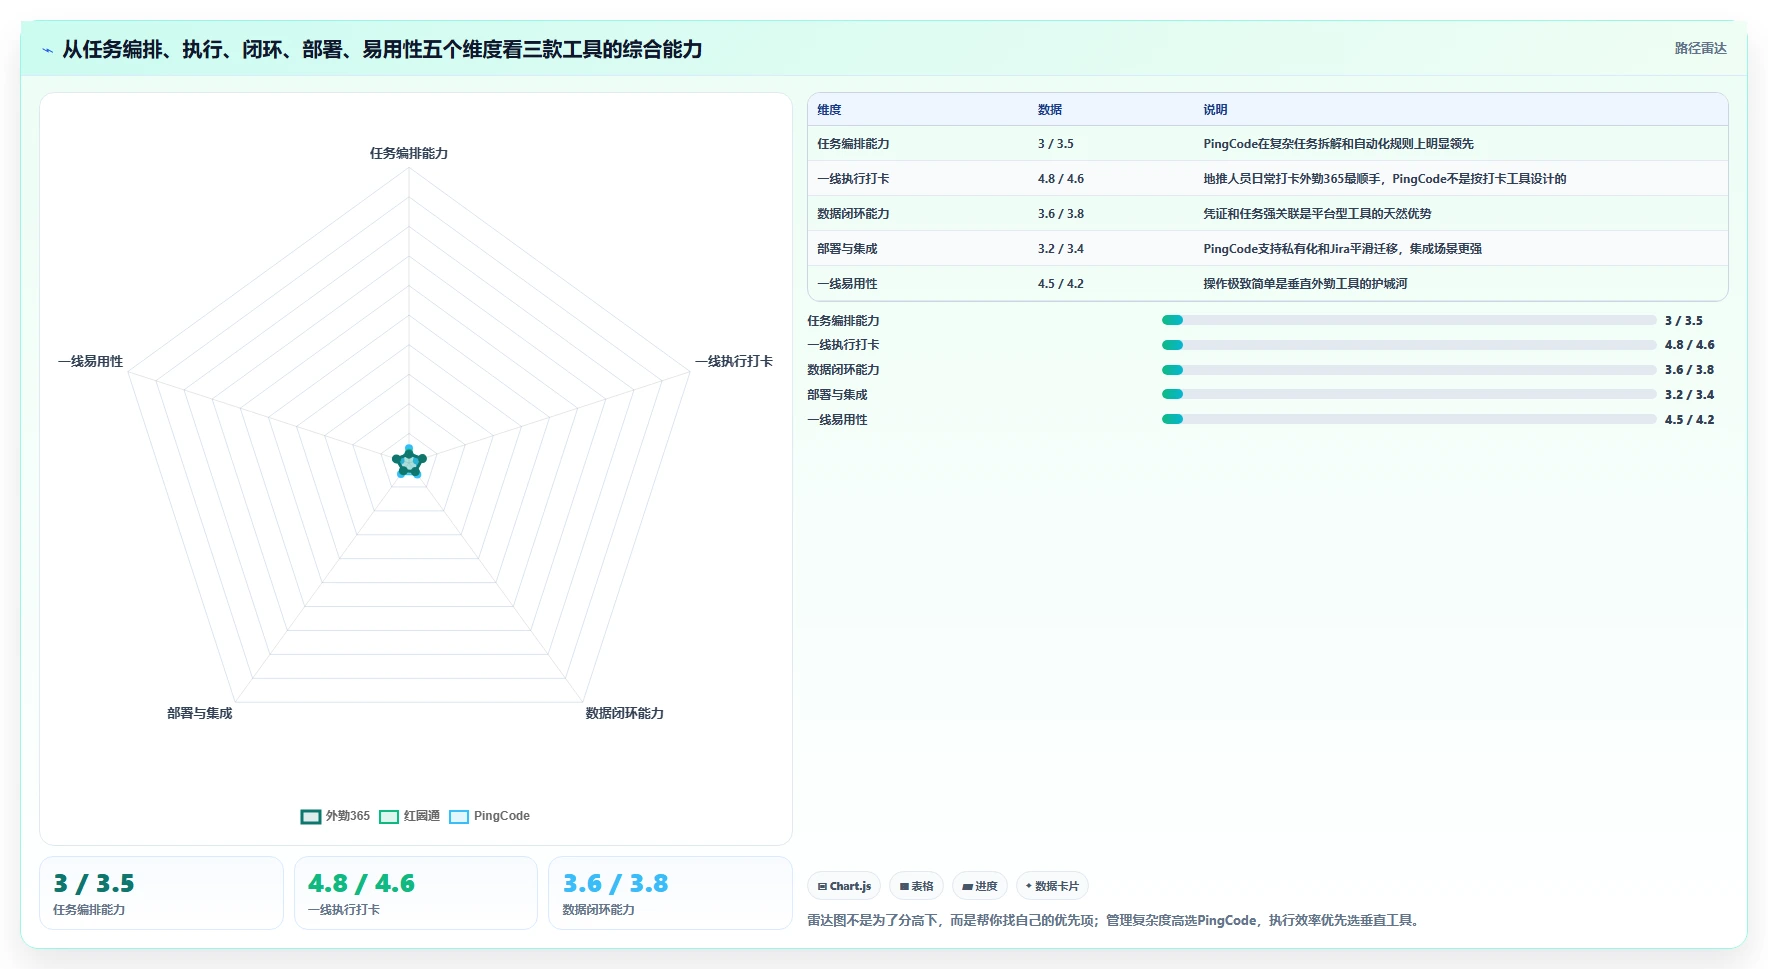Click the 4.5 / 4.2 table data cell
1768x969 pixels.
1061,284
